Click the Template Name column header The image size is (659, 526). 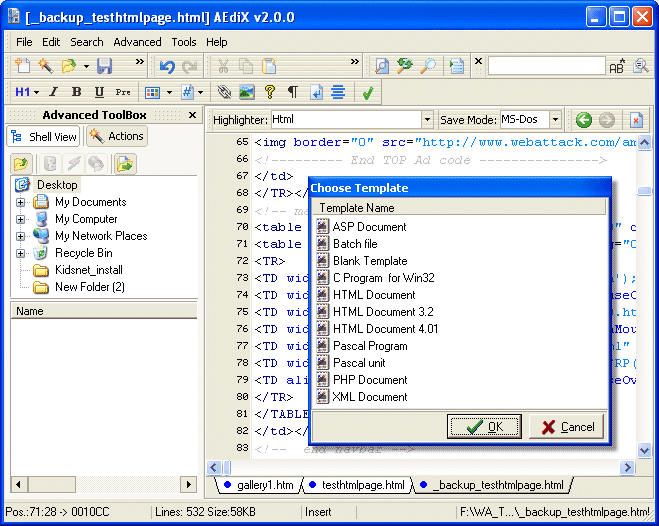pyautogui.click(x=459, y=208)
